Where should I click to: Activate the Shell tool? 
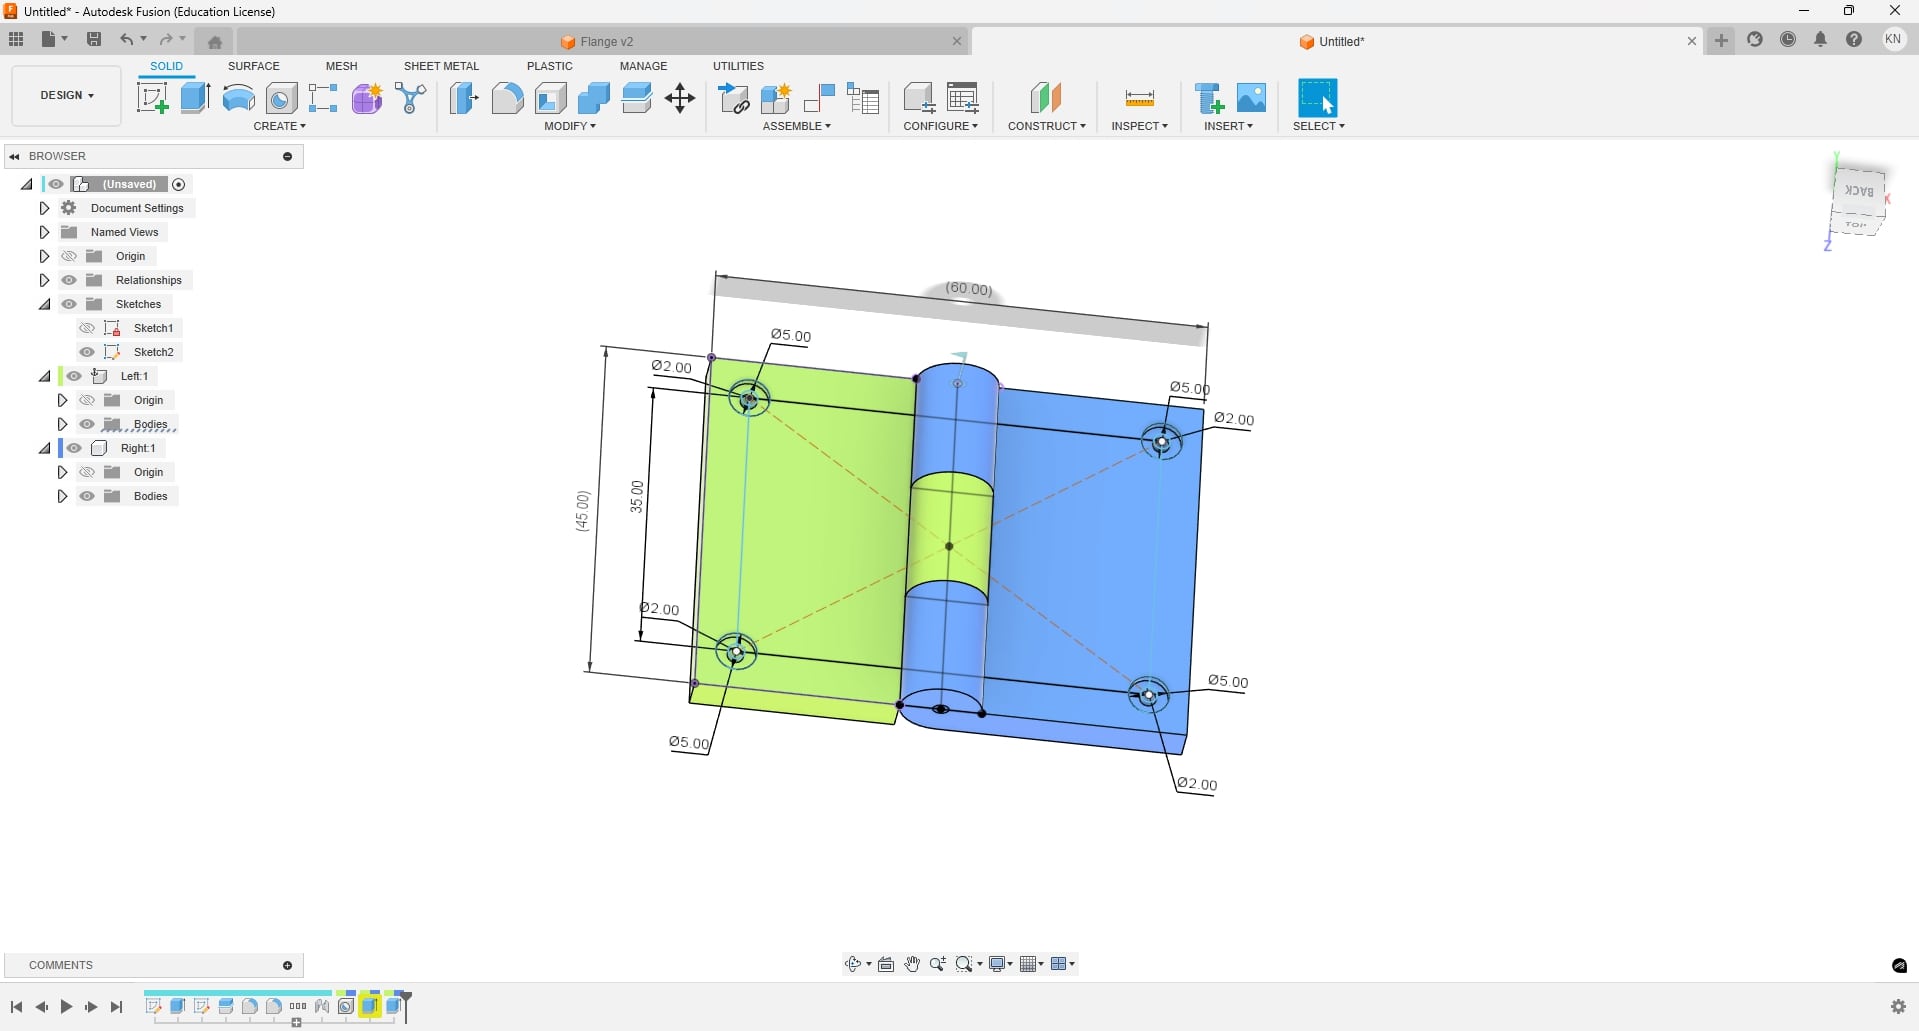[x=550, y=98]
